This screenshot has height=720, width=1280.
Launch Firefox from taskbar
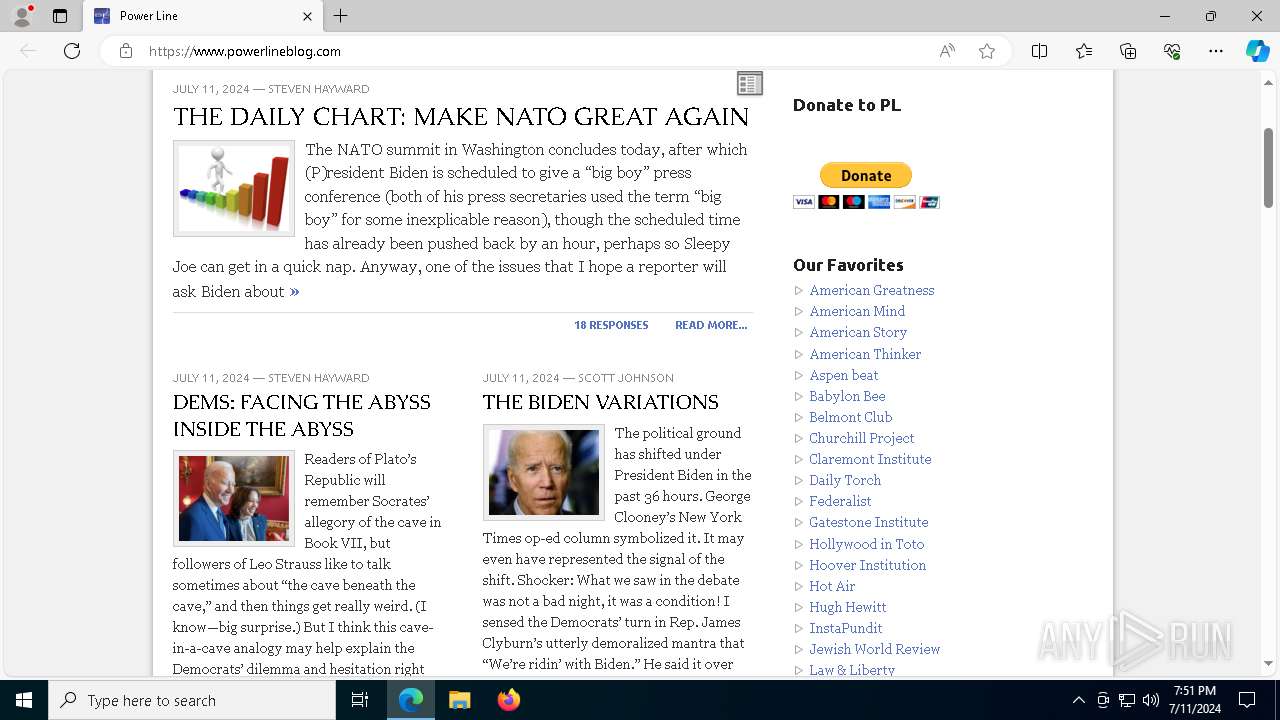(508, 700)
